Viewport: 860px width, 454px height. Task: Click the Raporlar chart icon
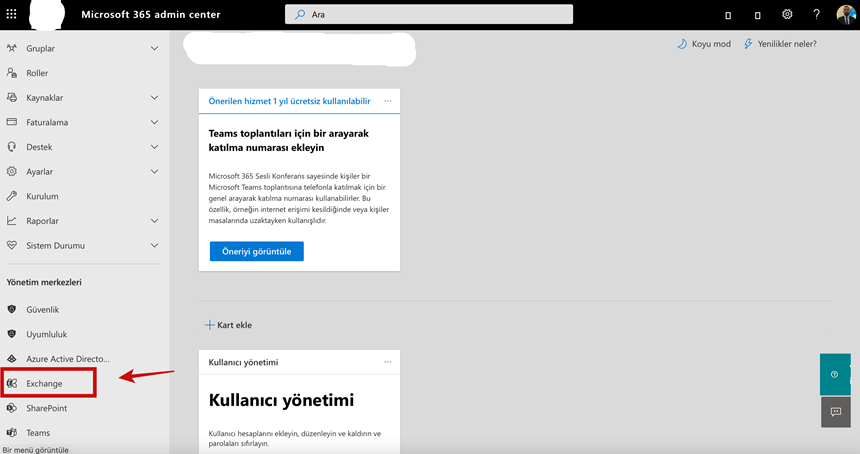tap(12, 221)
